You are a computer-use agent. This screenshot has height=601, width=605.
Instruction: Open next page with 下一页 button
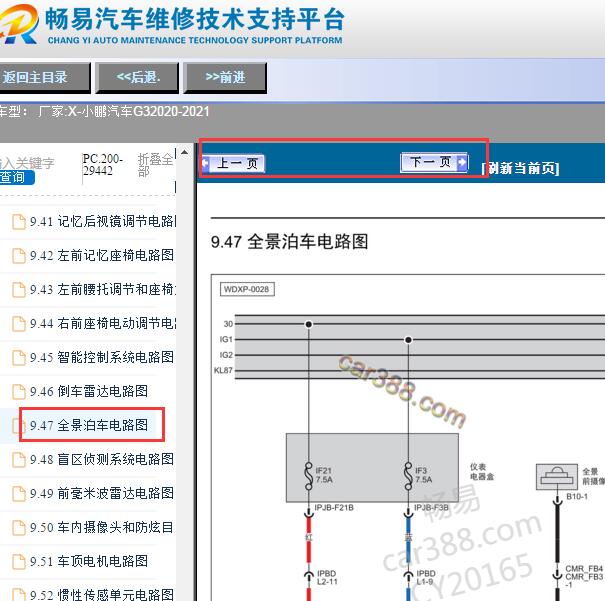434,162
